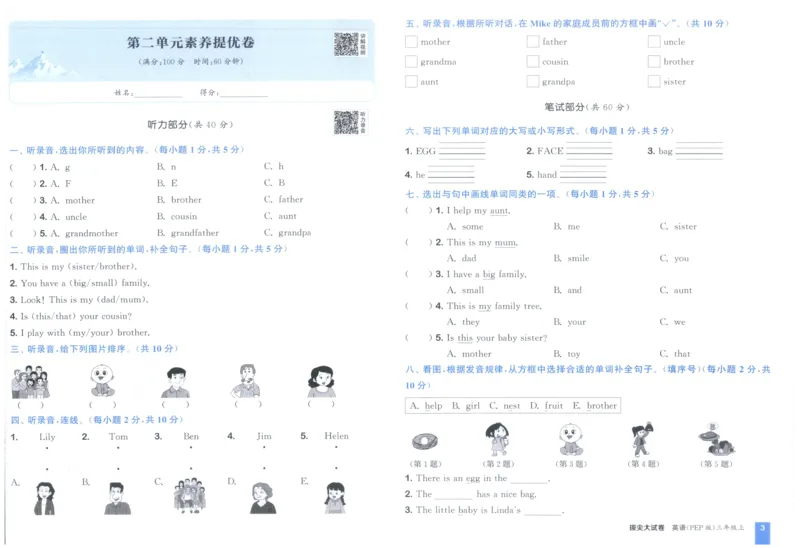Click the sentence 'You have a (big/small) family.'
800x548 pixels.
pyautogui.click(x=80, y=283)
